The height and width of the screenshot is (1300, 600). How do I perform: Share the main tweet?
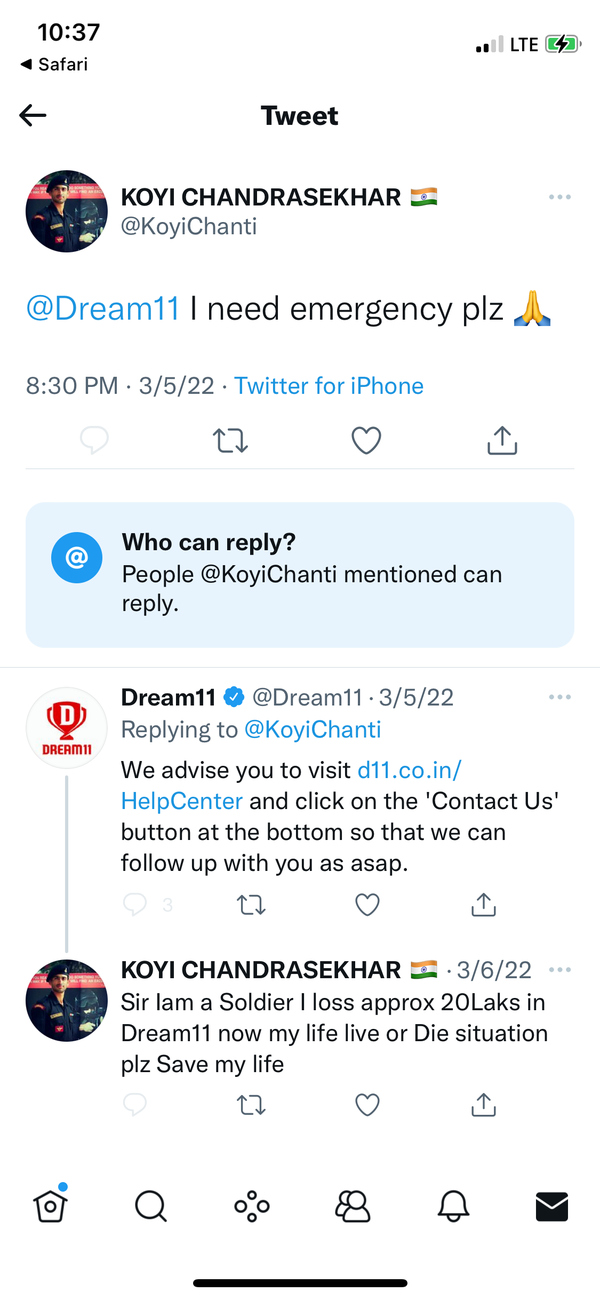tap(502, 440)
